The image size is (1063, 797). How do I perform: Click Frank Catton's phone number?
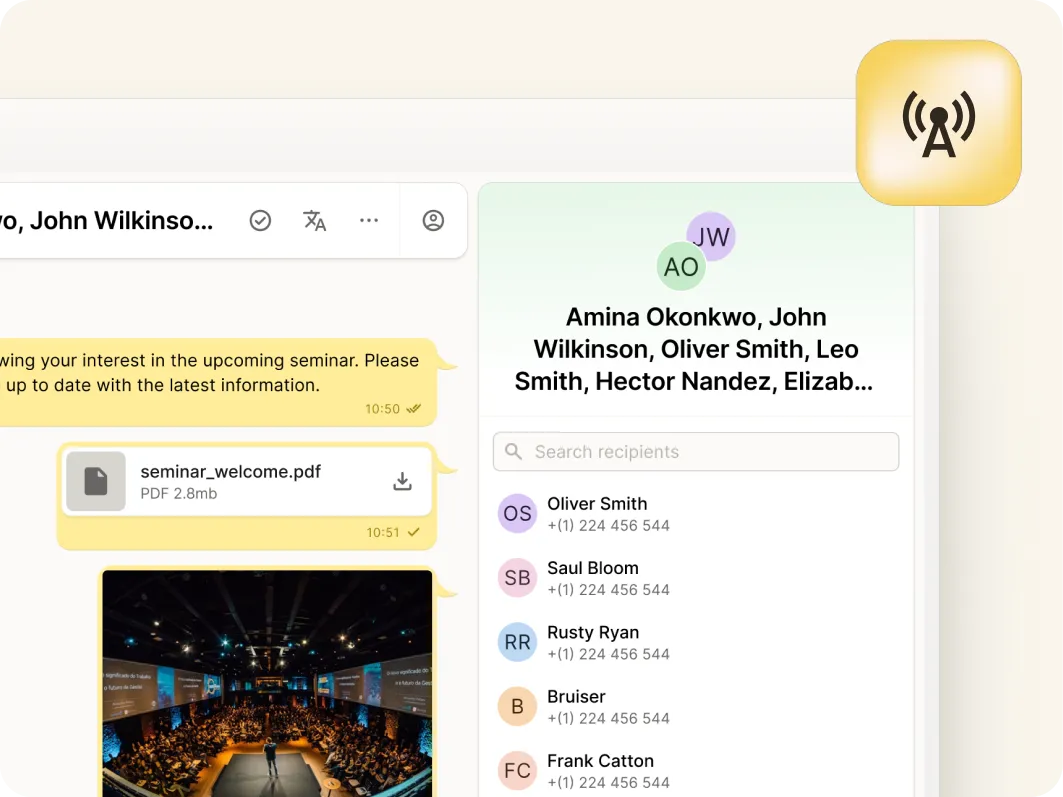click(609, 783)
